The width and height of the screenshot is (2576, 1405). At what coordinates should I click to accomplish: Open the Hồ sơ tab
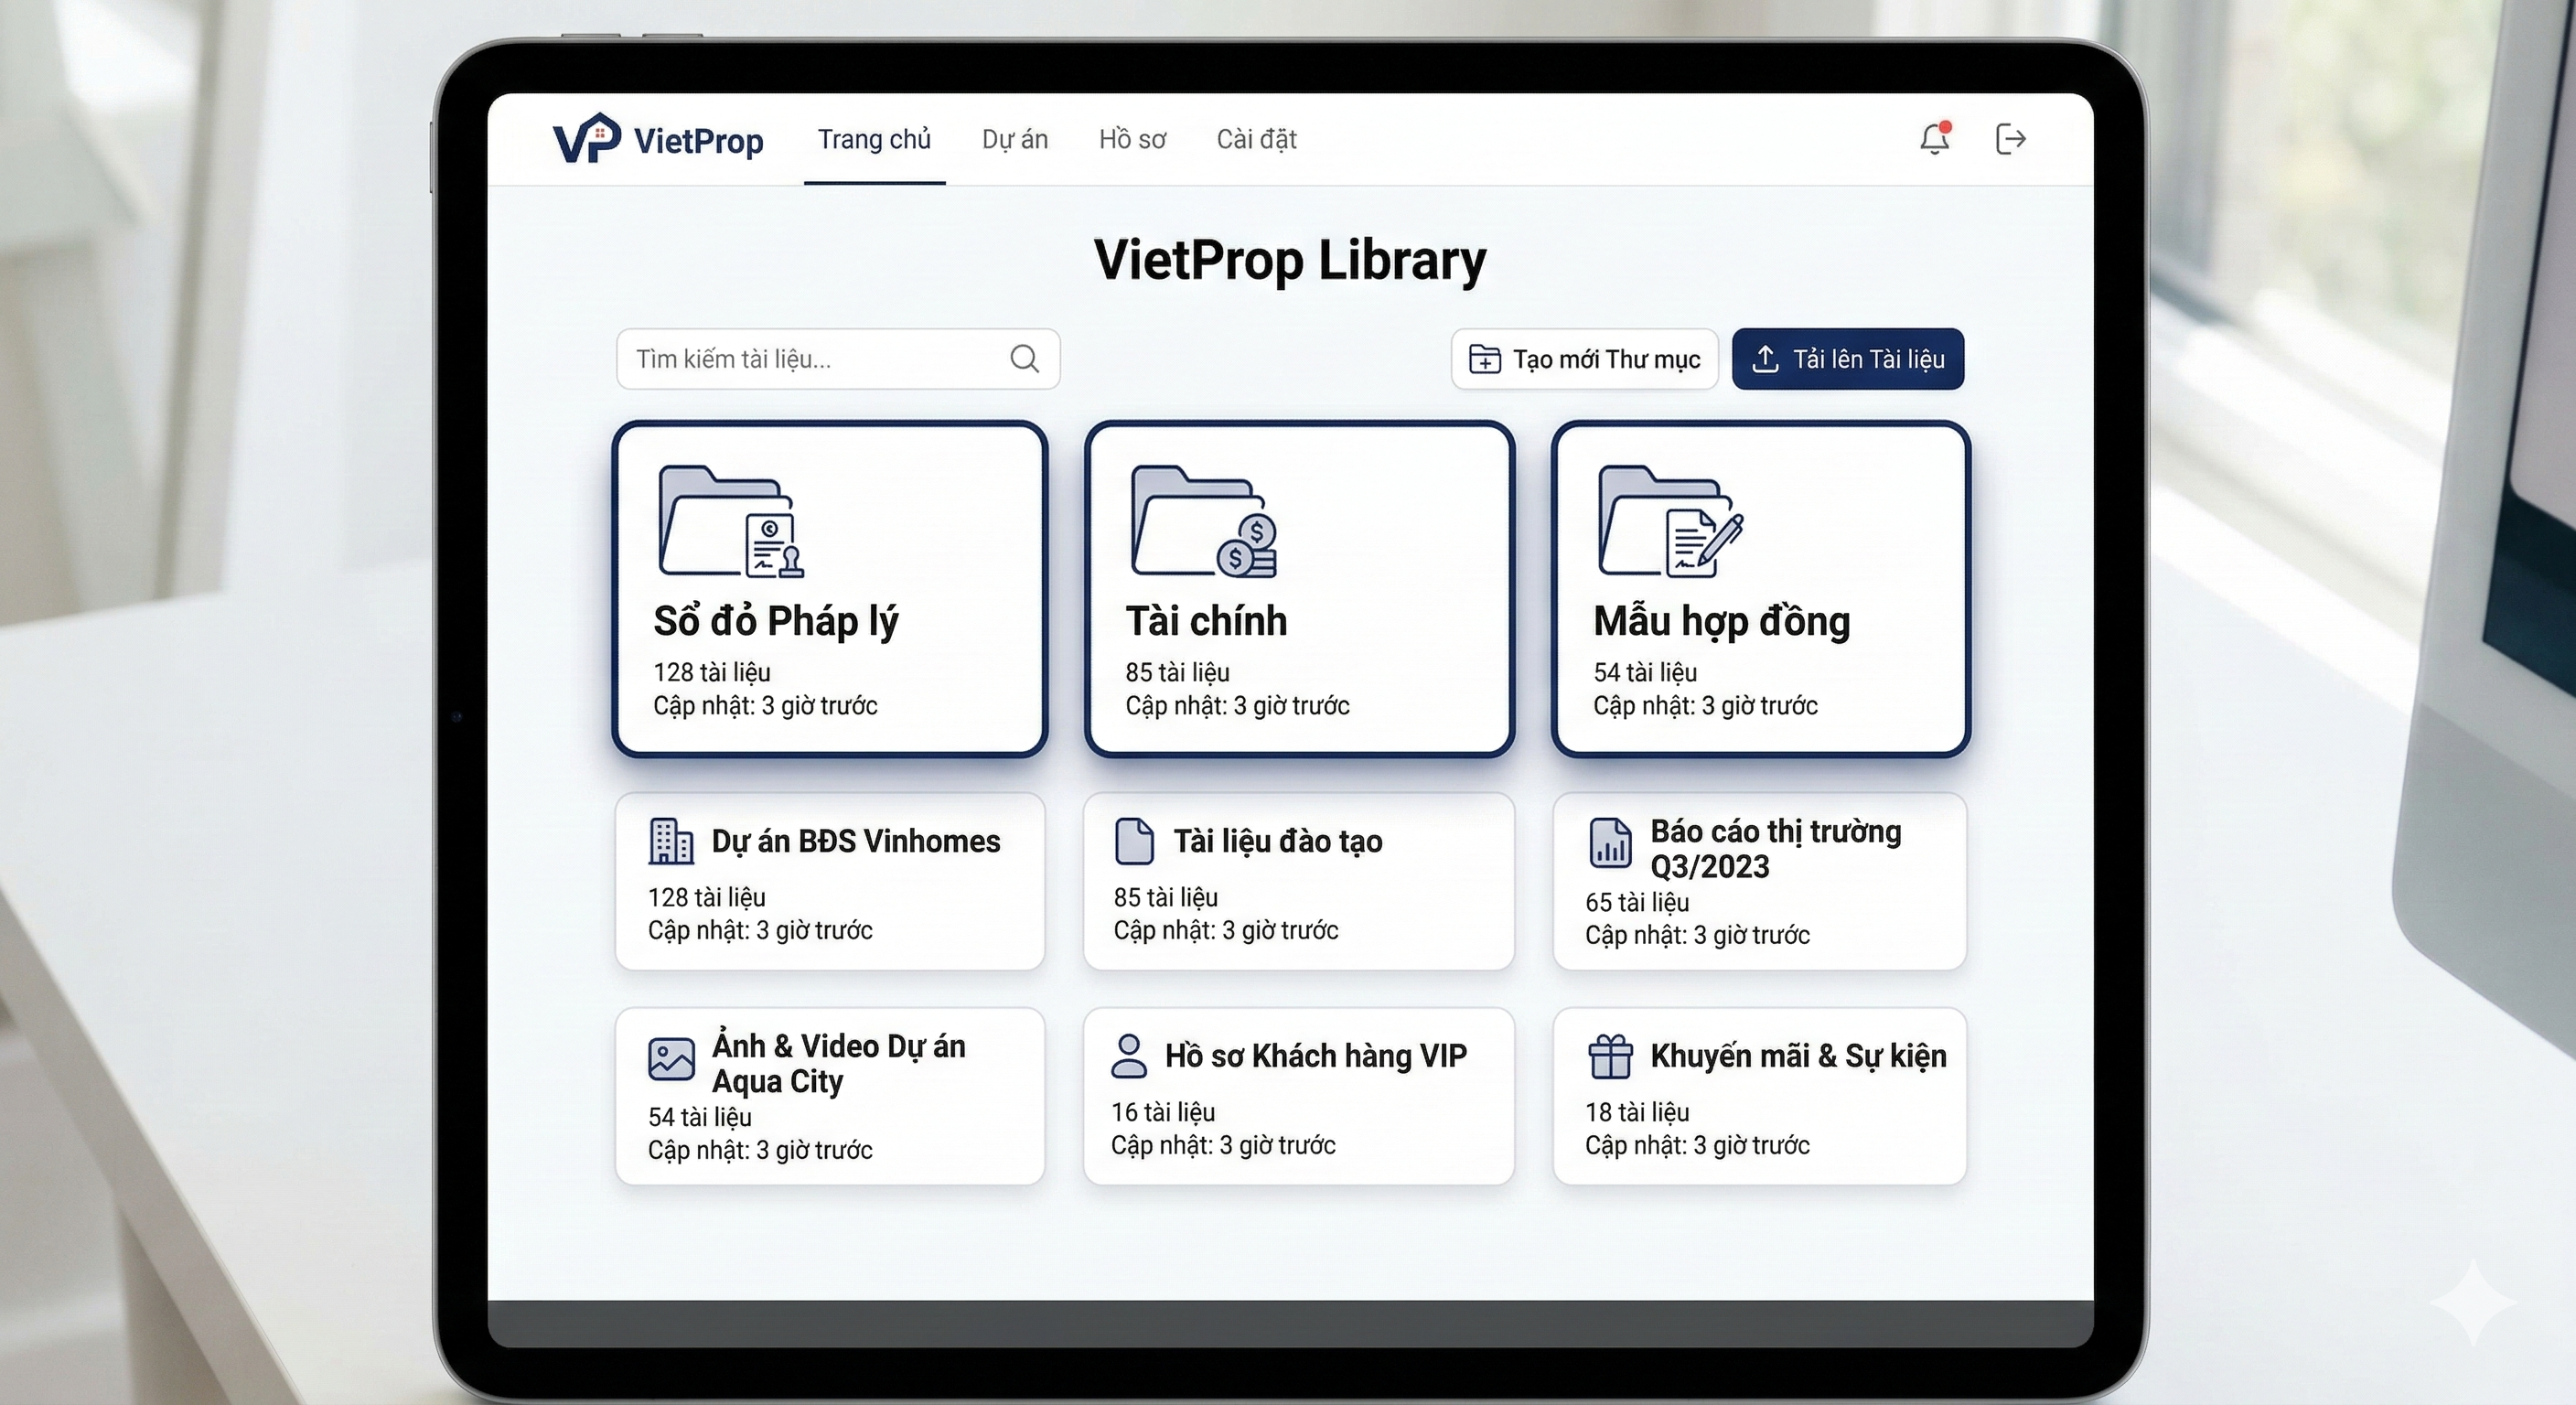click(x=1132, y=139)
